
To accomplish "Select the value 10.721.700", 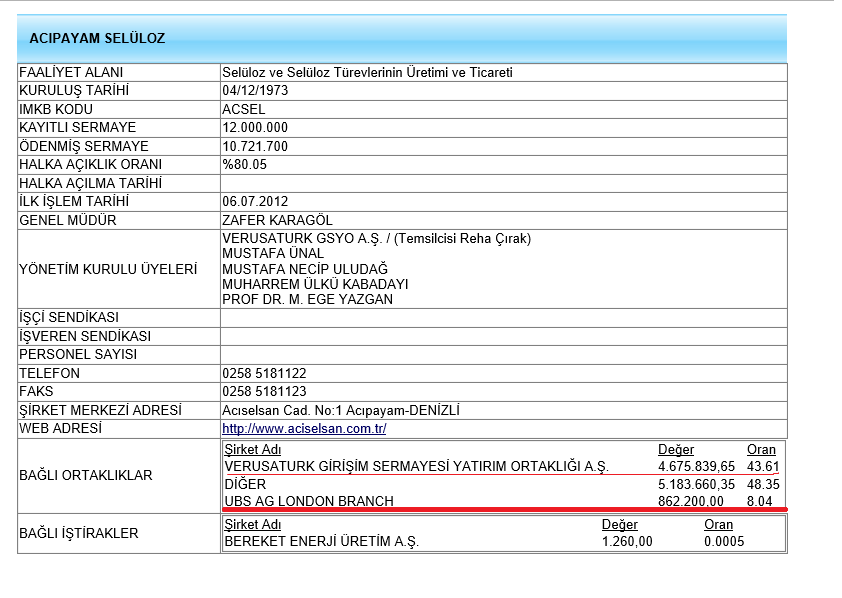I will coord(255,147).
